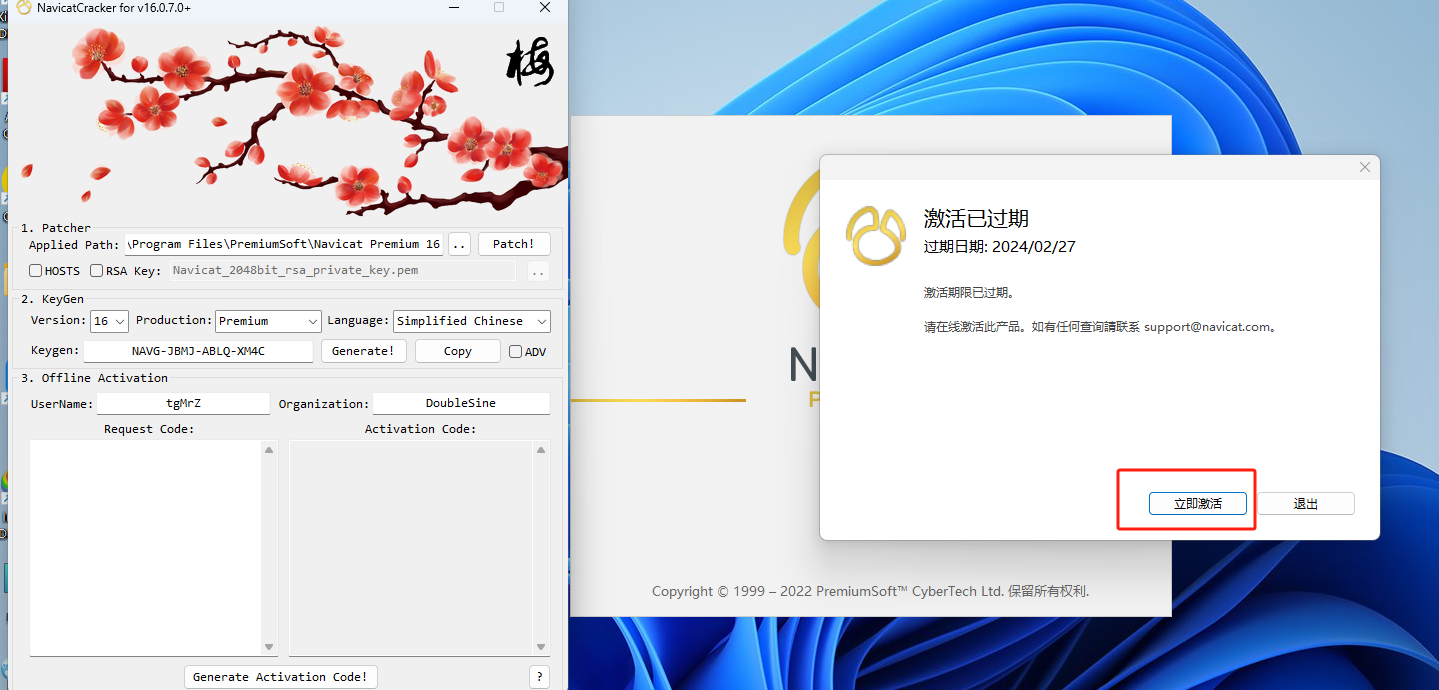Click the UserName field containing tgMrZ
Image resolution: width=1439 pixels, height=690 pixels.
(x=183, y=403)
